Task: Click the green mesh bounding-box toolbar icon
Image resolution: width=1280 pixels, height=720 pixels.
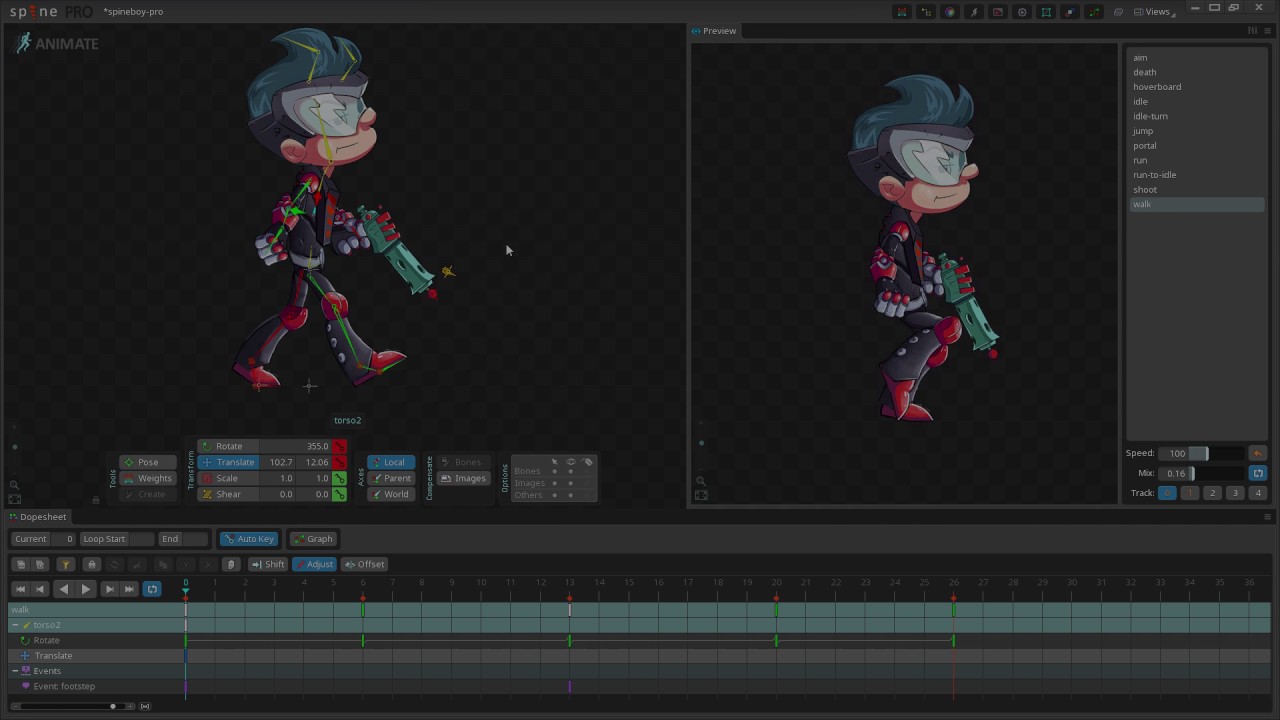Action: [1046, 12]
